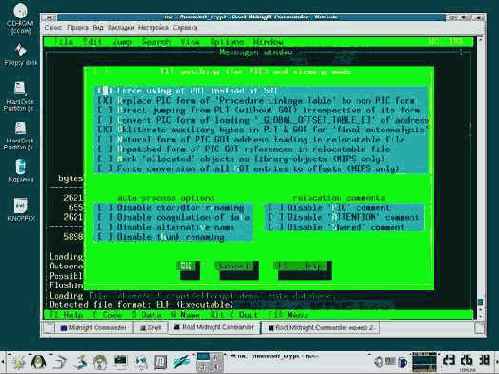Select the 'Root Midnight Commander' tab
The image size is (499, 374).
click(214, 328)
